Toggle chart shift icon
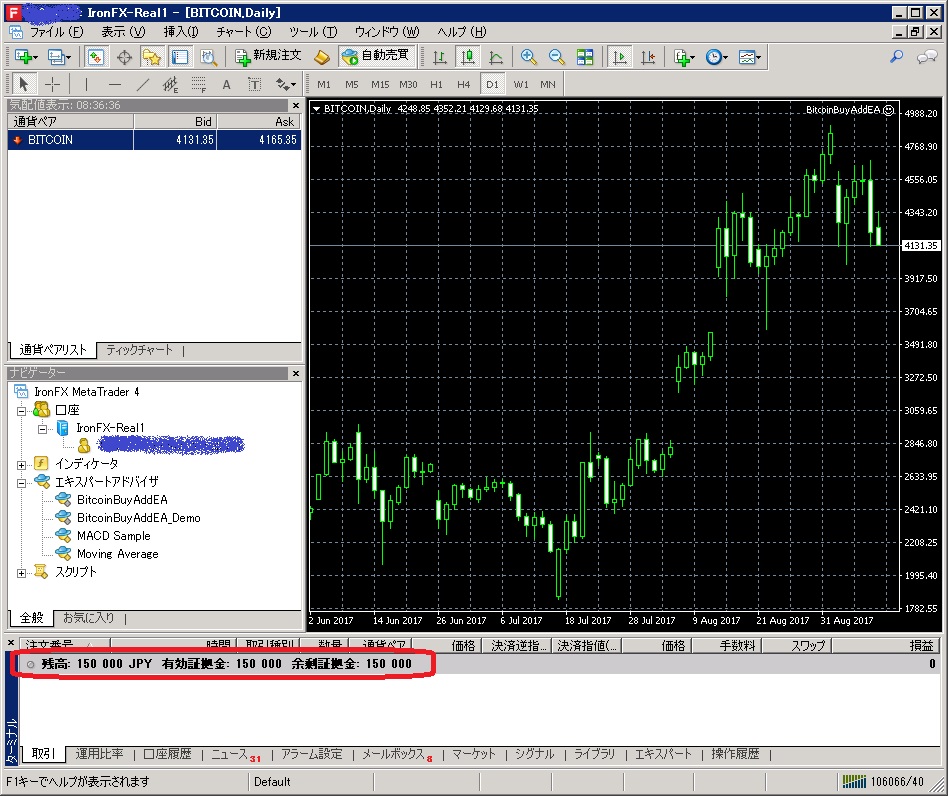 (x=648, y=57)
